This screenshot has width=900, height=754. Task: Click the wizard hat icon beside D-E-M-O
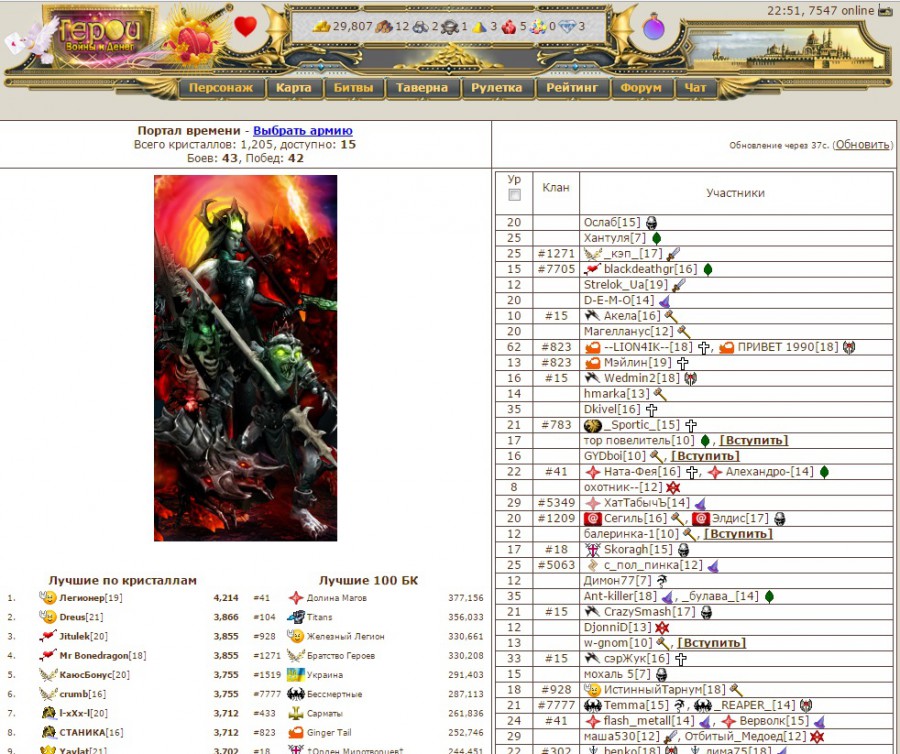pos(664,301)
